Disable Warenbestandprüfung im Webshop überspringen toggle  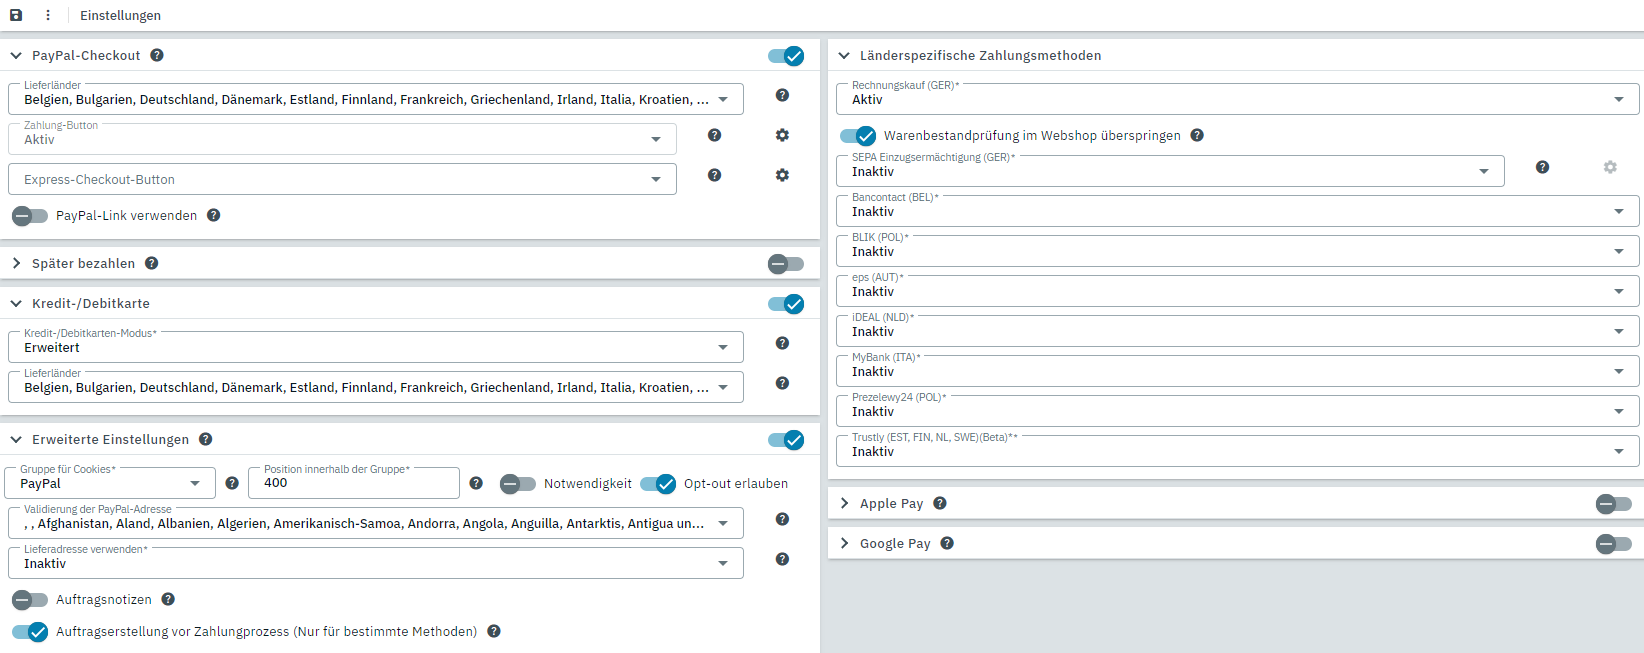coord(858,135)
